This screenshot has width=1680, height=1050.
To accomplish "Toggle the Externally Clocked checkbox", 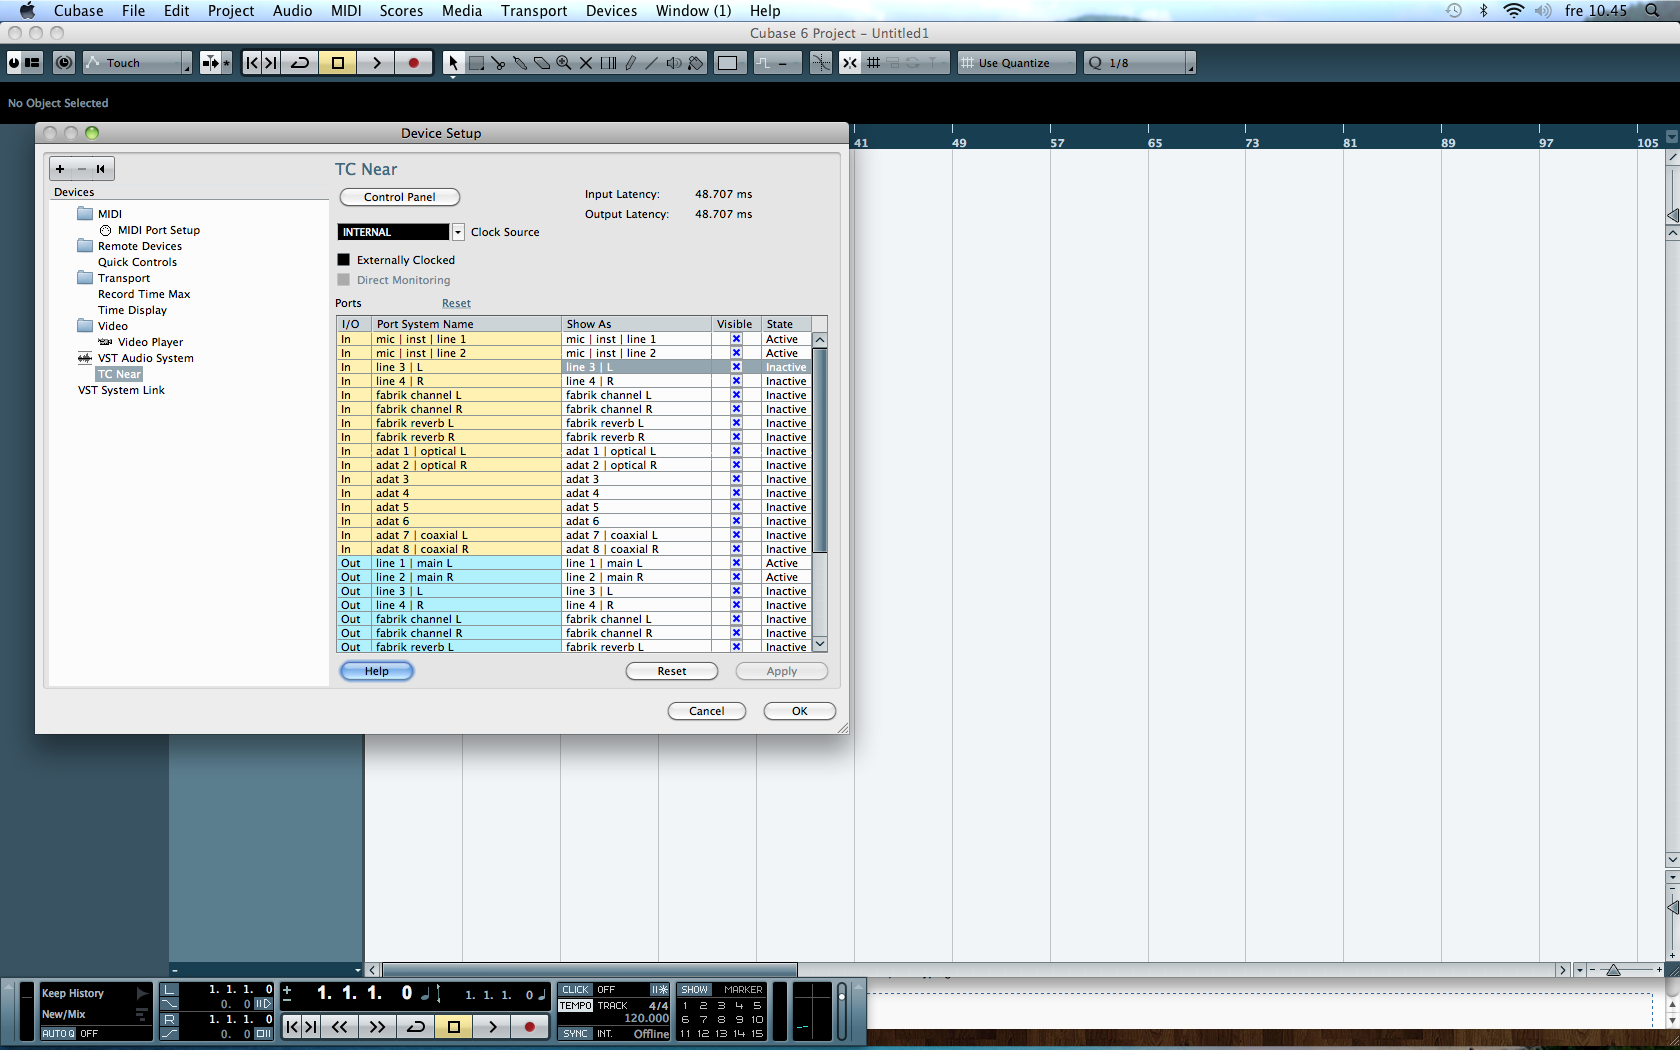I will click(344, 260).
